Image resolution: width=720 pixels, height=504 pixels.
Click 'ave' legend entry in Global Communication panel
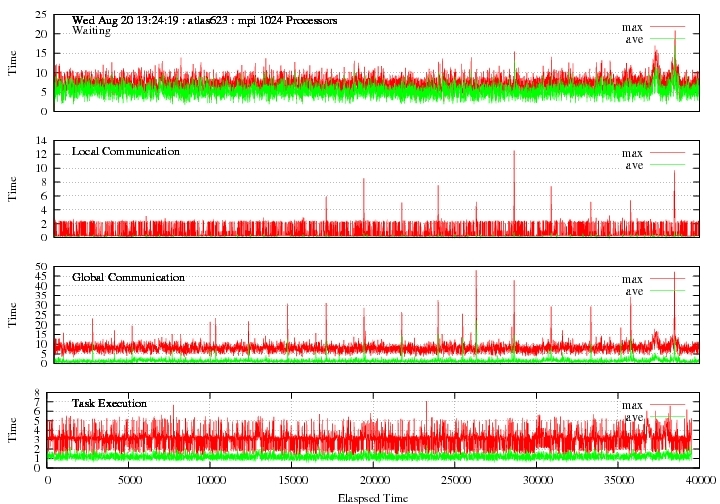(634, 291)
